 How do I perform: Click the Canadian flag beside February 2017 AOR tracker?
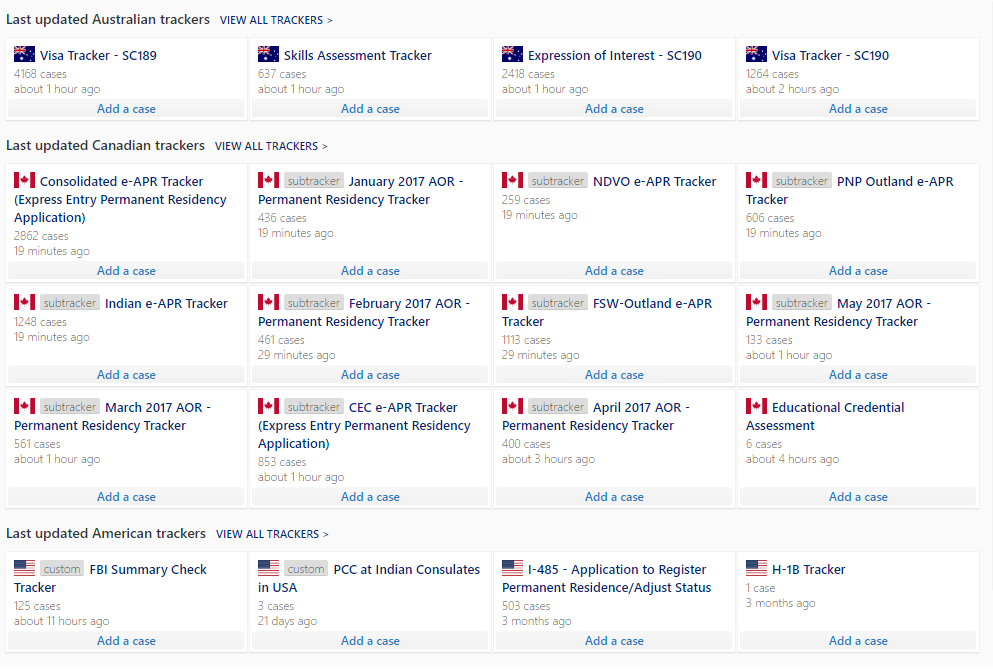pos(268,302)
